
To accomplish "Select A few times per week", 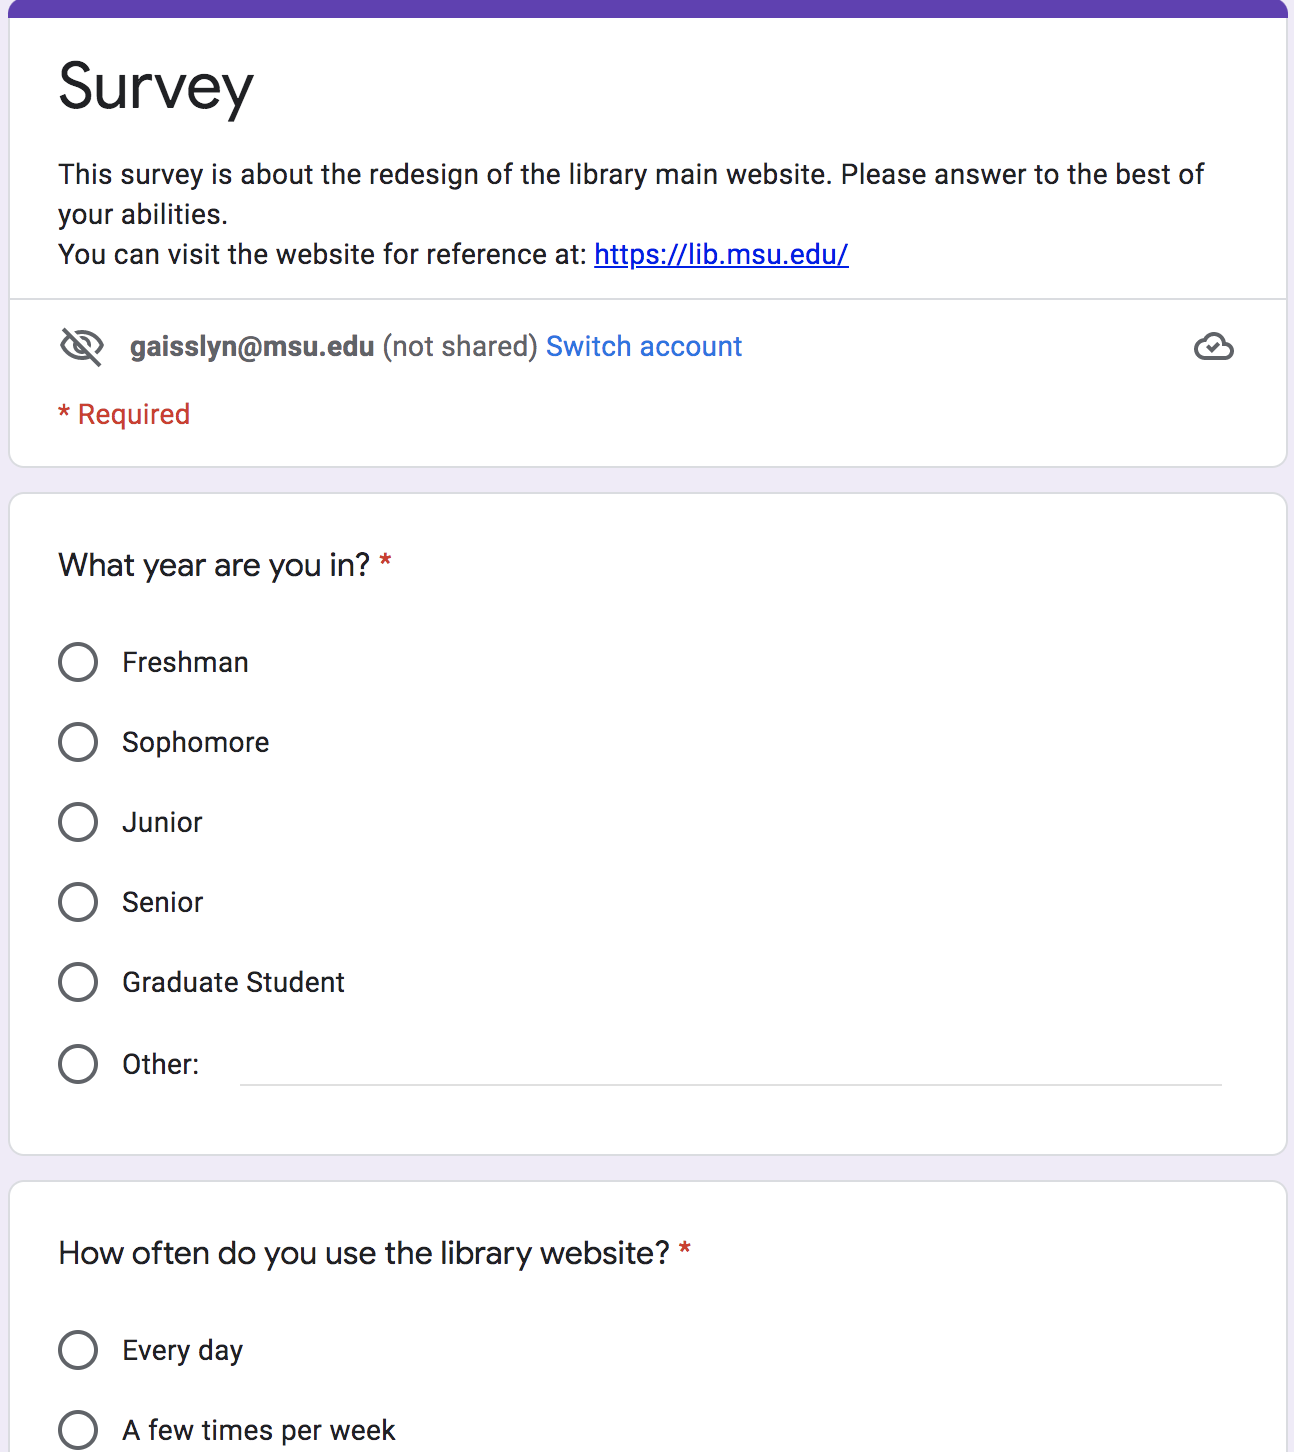I will tap(78, 1430).
